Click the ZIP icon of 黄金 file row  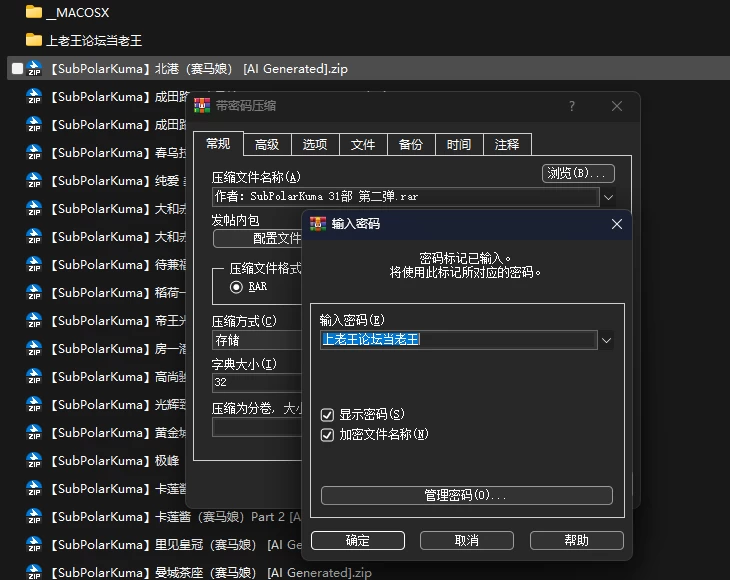[34, 432]
